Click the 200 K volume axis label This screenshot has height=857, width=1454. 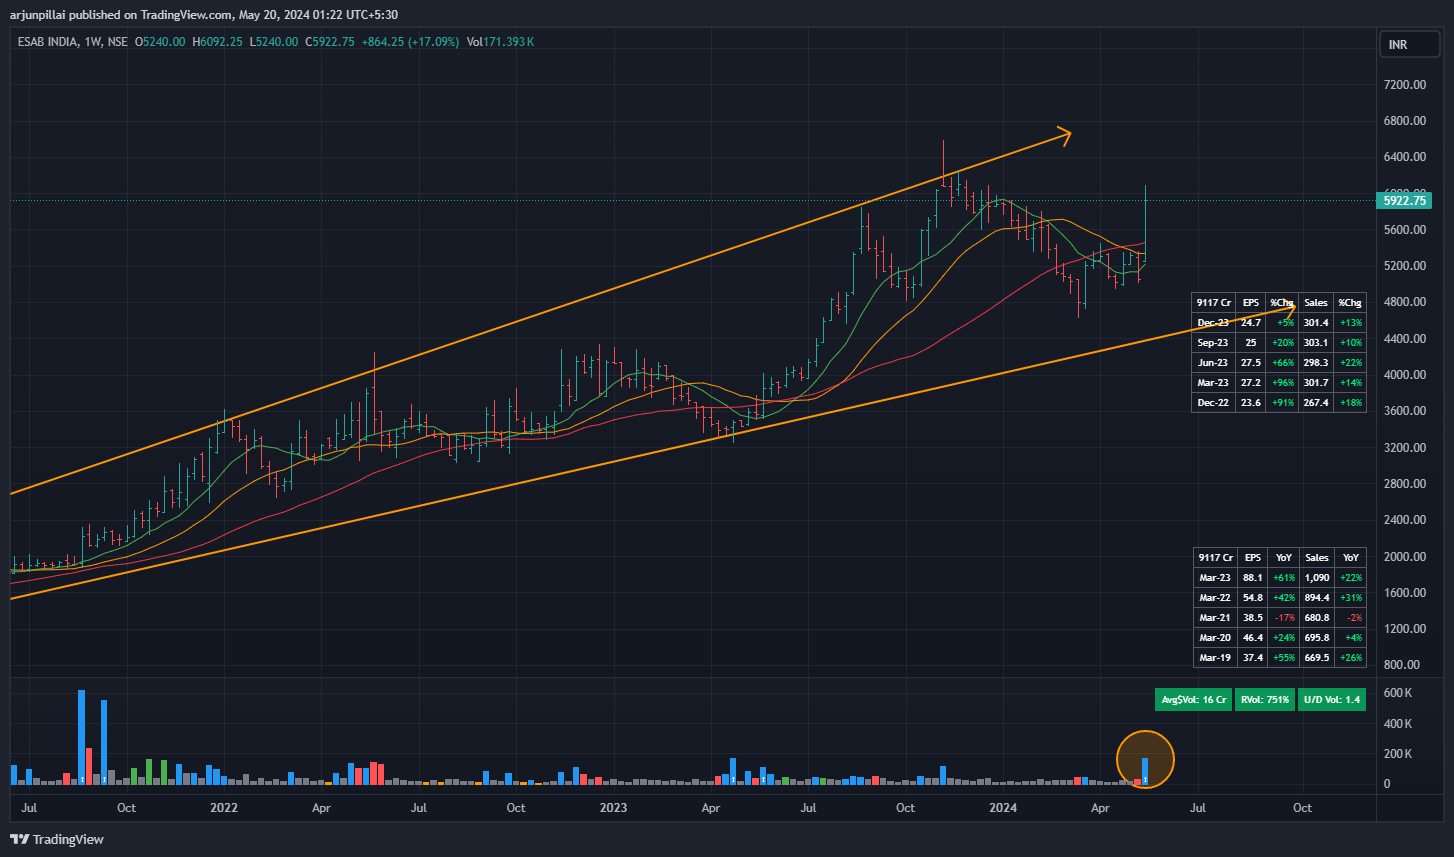(1398, 754)
